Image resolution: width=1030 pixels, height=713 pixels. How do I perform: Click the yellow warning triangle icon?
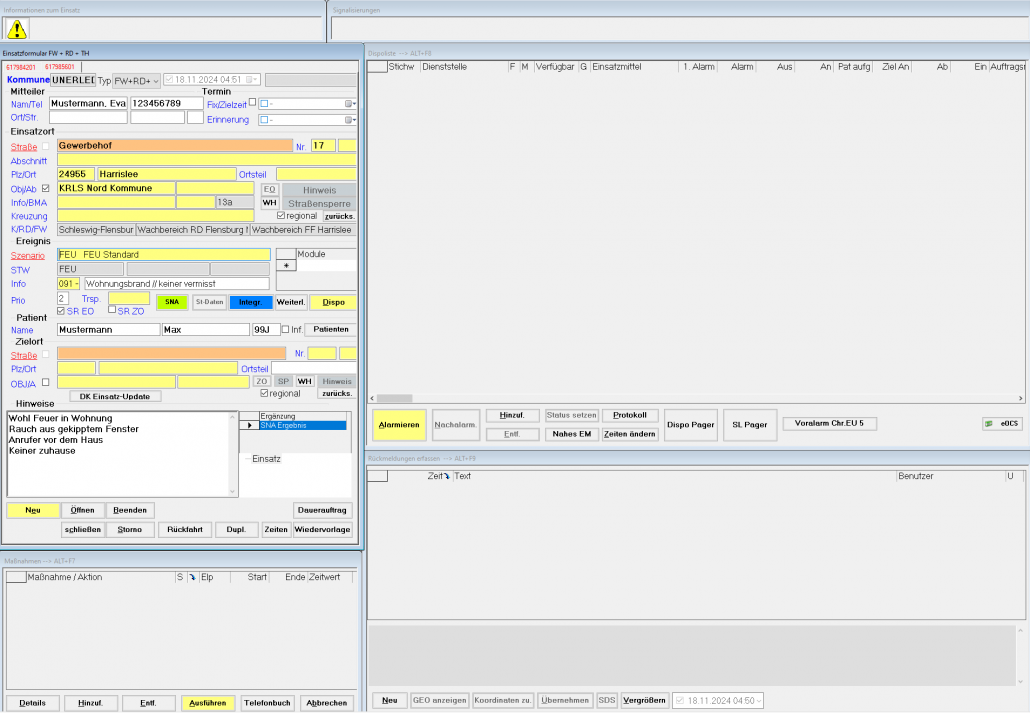pyautogui.click(x=18, y=29)
